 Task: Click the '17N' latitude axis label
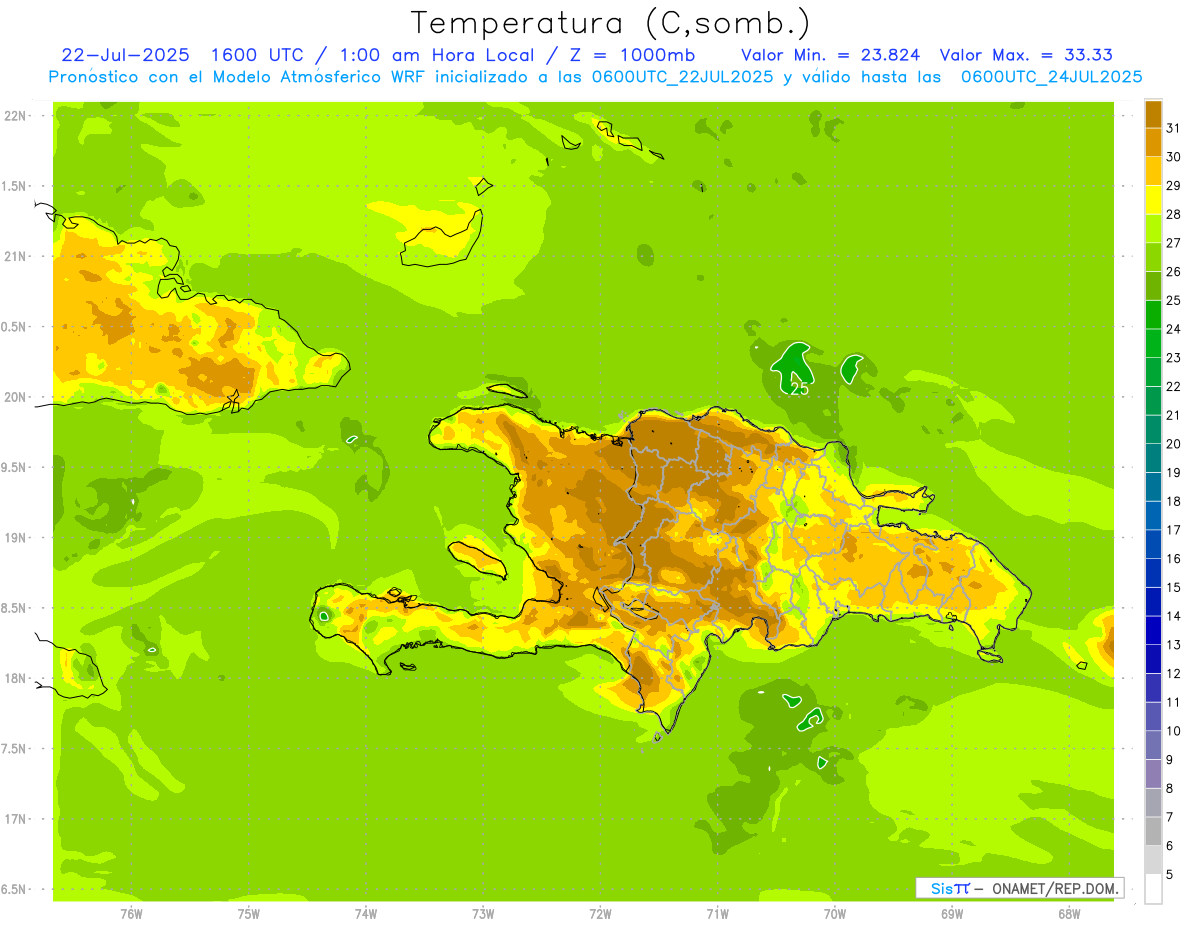click(x=16, y=819)
